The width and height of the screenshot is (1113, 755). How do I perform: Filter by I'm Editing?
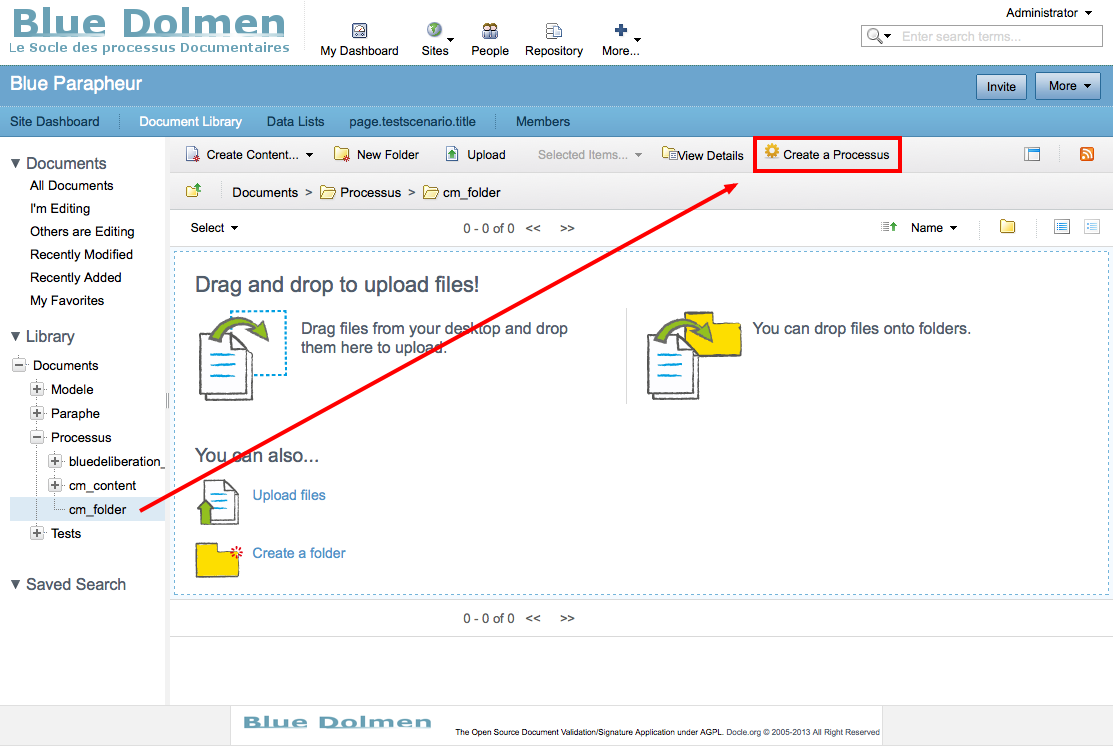tap(60, 209)
